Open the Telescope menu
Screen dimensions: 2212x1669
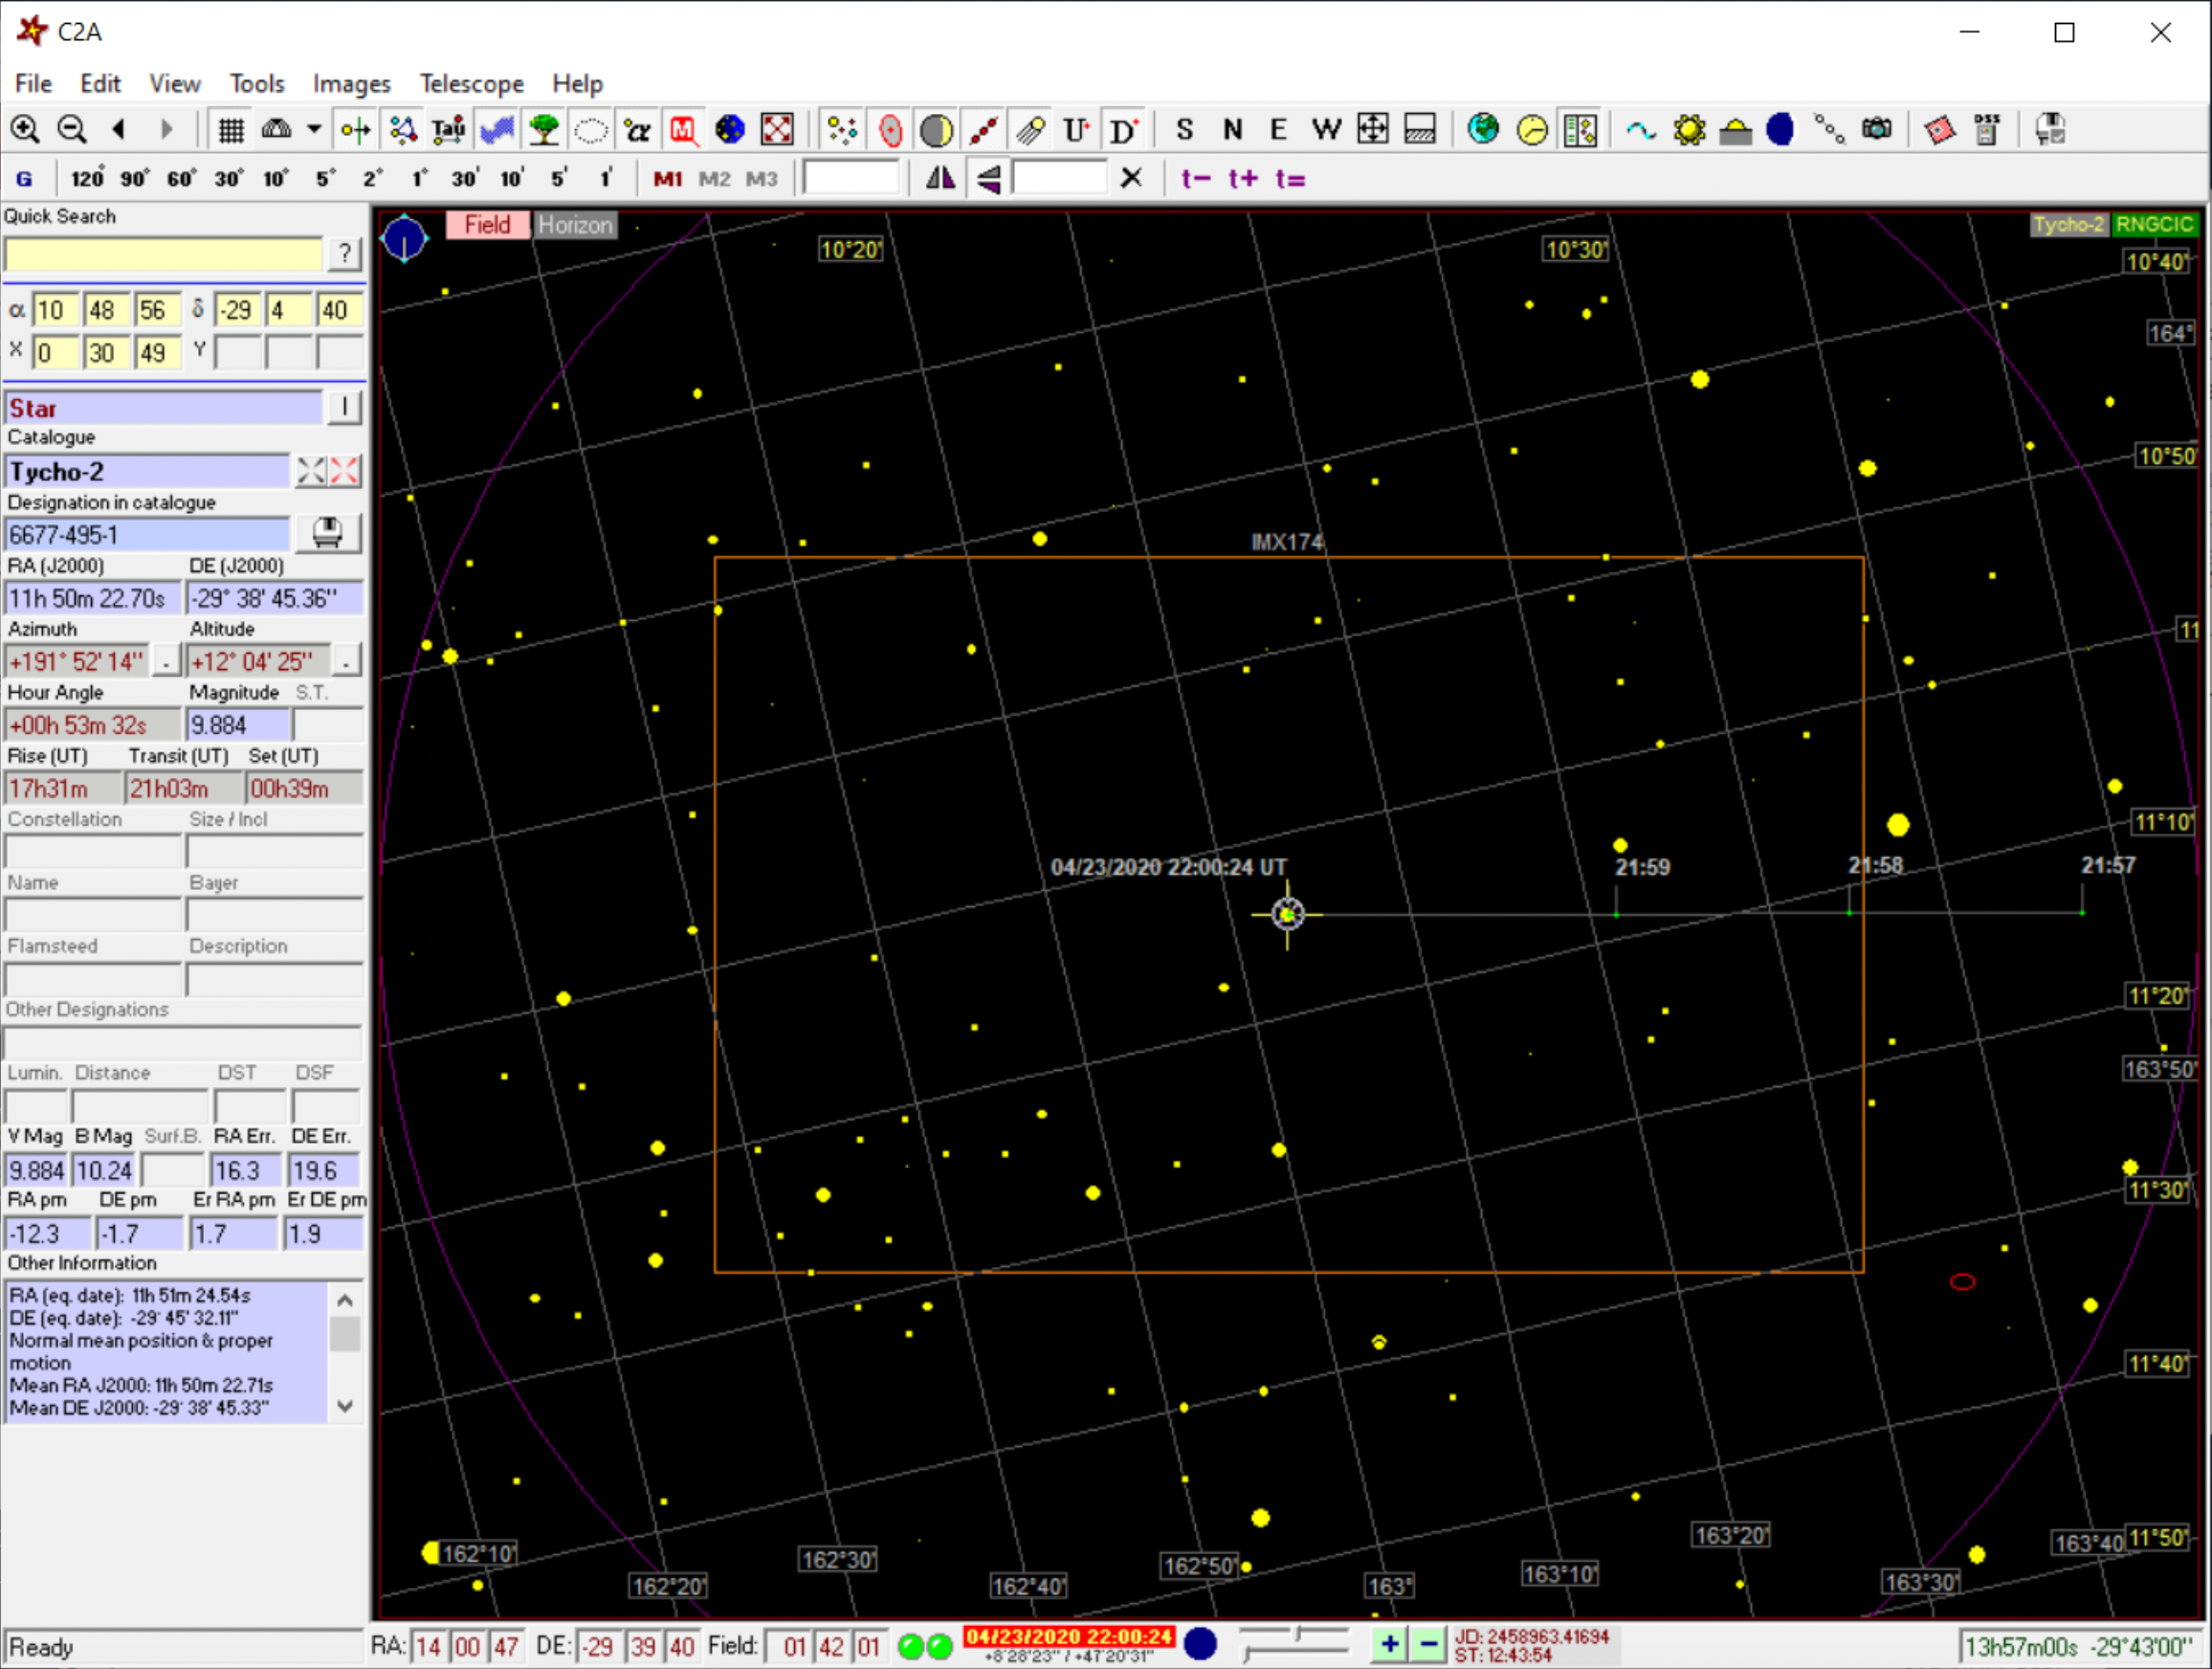click(471, 83)
